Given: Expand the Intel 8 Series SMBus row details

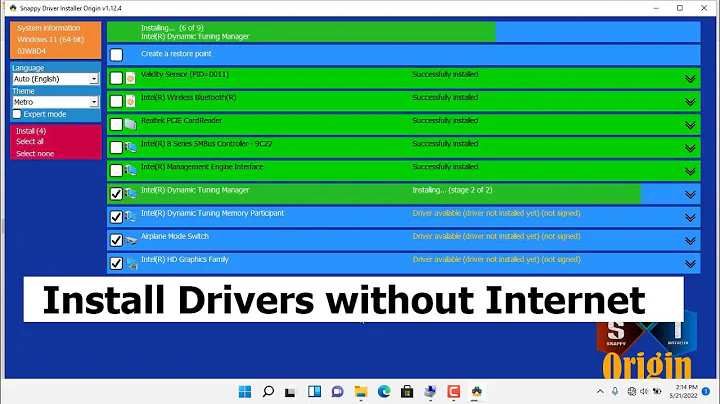Looking at the screenshot, I should [690, 148].
